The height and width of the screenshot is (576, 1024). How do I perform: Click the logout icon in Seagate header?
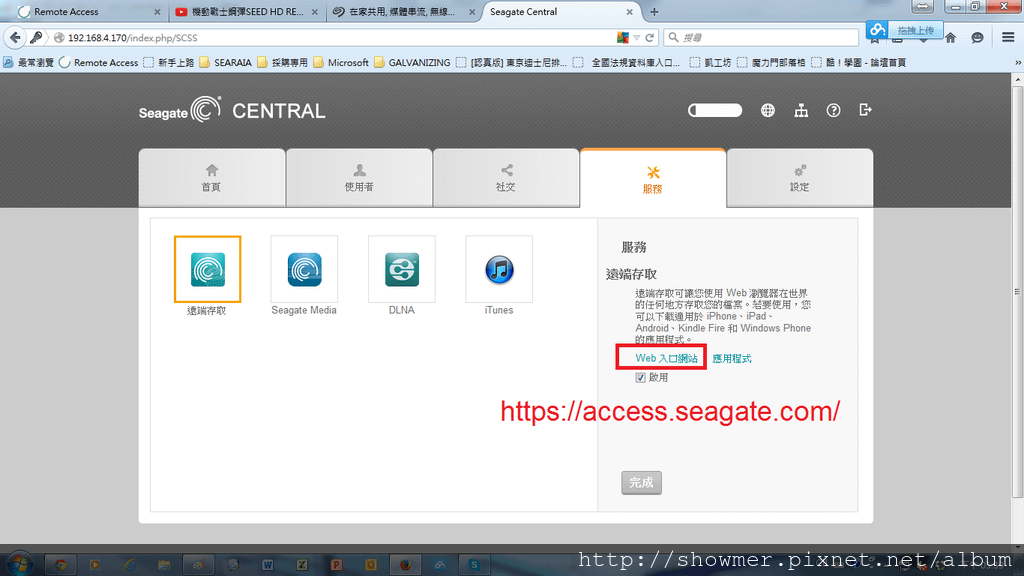click(x=865, y=110)
